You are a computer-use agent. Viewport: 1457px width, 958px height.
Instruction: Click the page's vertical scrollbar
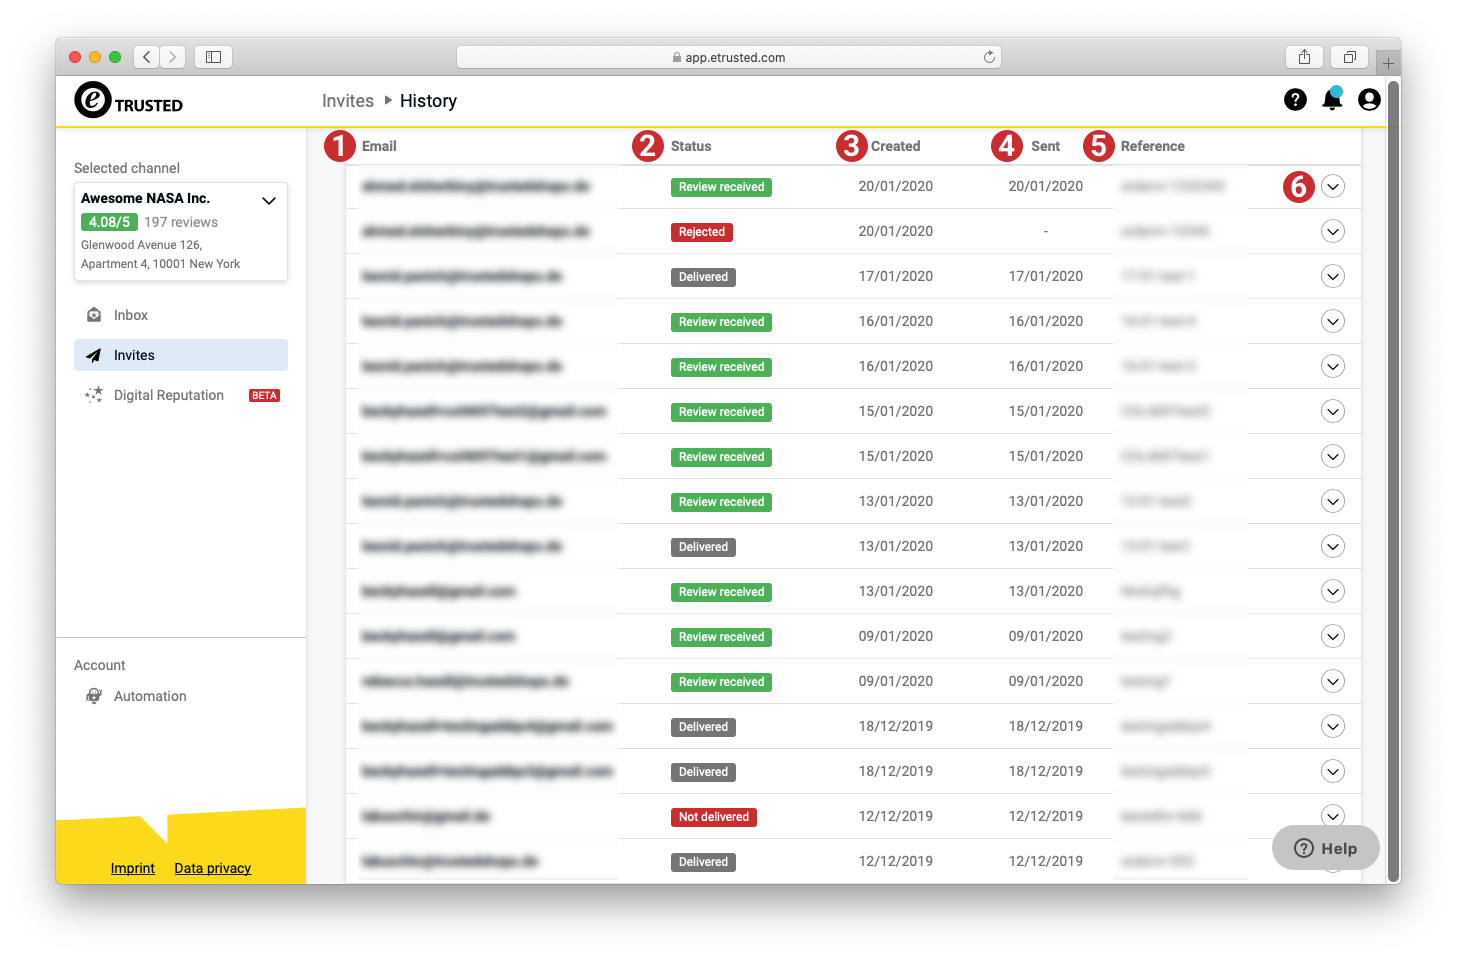[x=1393, y=480]
